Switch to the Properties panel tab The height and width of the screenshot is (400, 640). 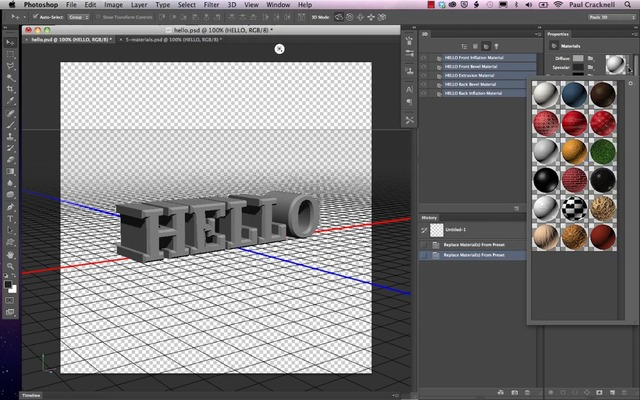point(558,34)
